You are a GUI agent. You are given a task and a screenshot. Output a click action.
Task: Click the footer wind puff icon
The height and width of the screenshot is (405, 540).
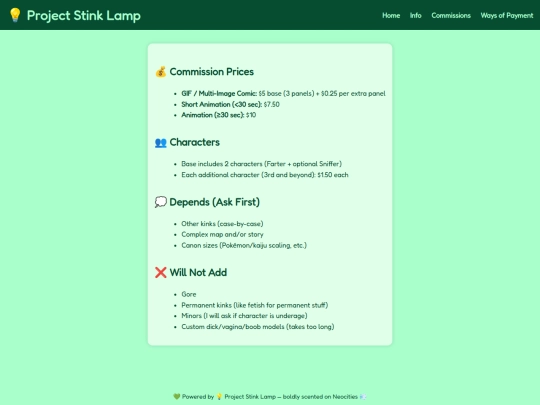click(x=363, y=397)
